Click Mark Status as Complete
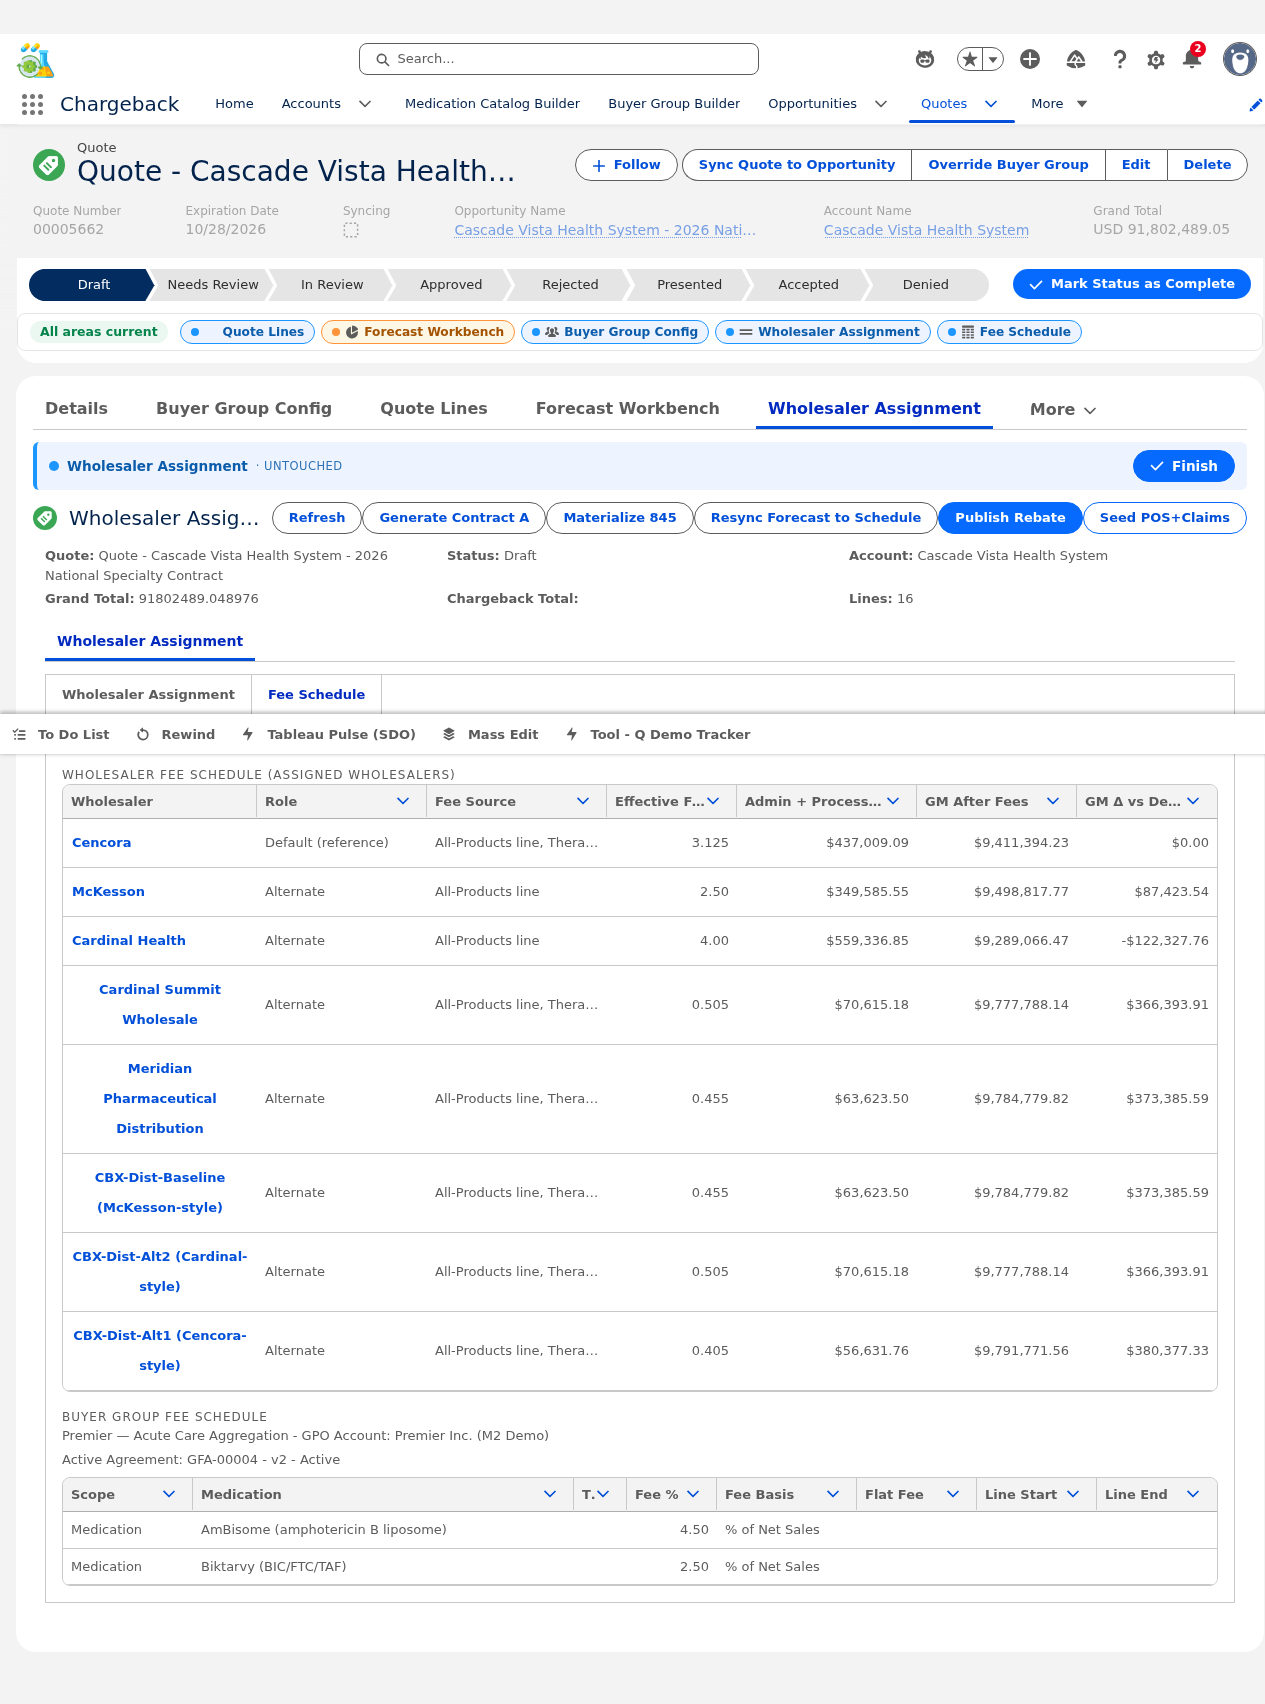 coord(1132,284)
